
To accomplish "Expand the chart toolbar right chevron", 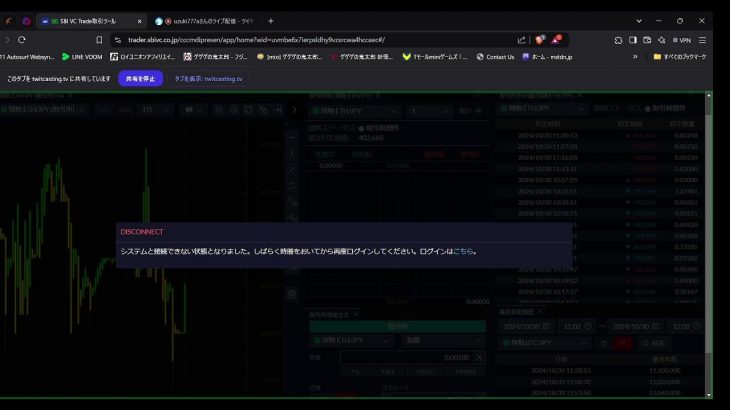I will [x=294, y=110].
